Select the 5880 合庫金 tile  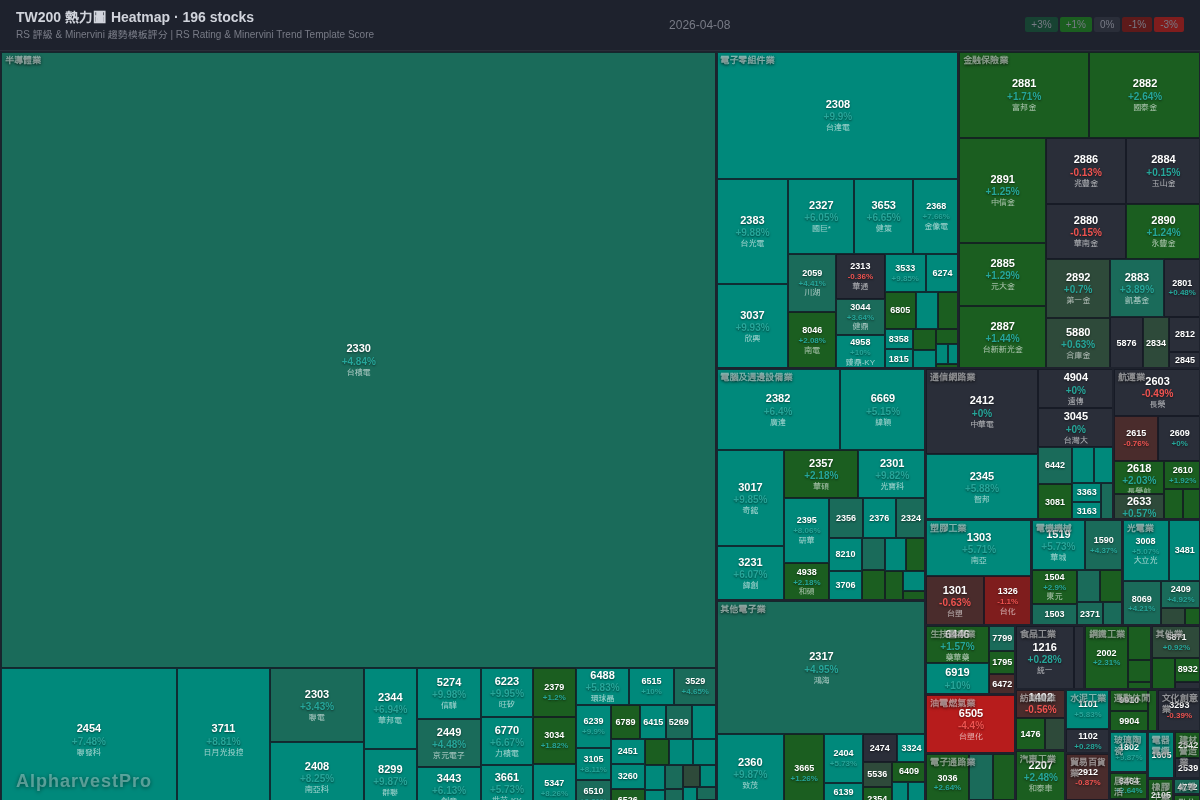click(x=1078, y=343)
